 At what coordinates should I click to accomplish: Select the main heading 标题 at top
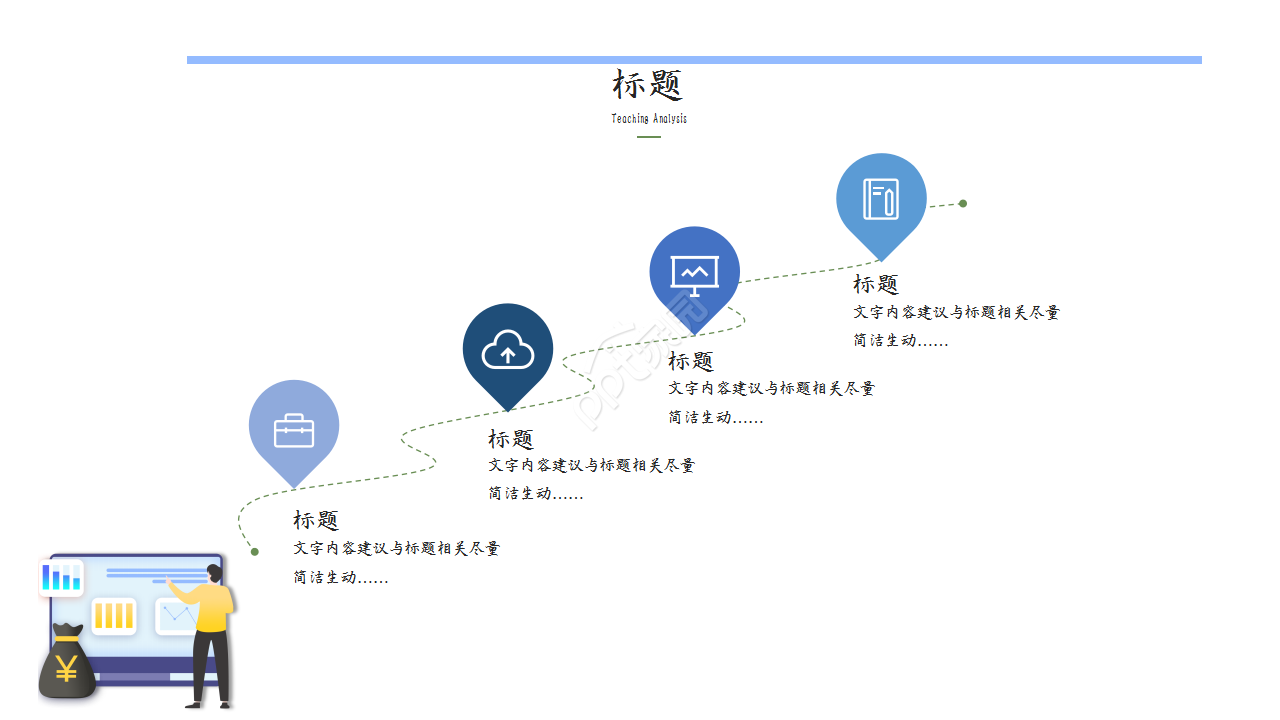(x=648, y=85)
